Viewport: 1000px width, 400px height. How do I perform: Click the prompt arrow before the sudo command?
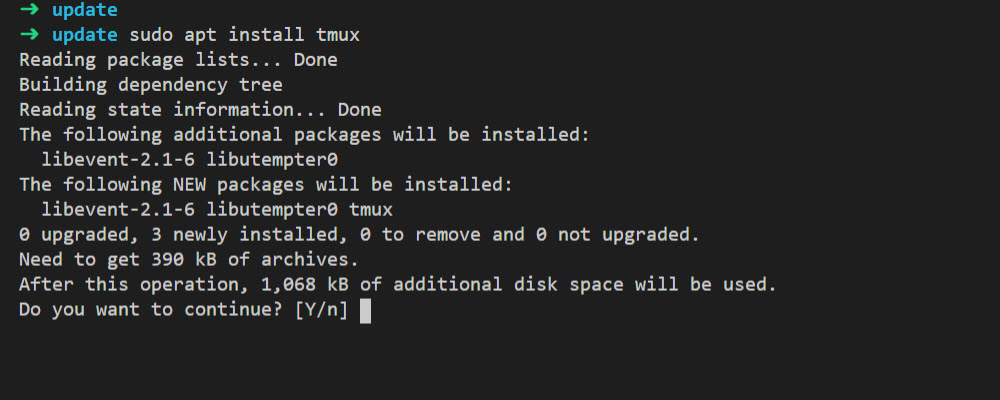coord(29,35)
